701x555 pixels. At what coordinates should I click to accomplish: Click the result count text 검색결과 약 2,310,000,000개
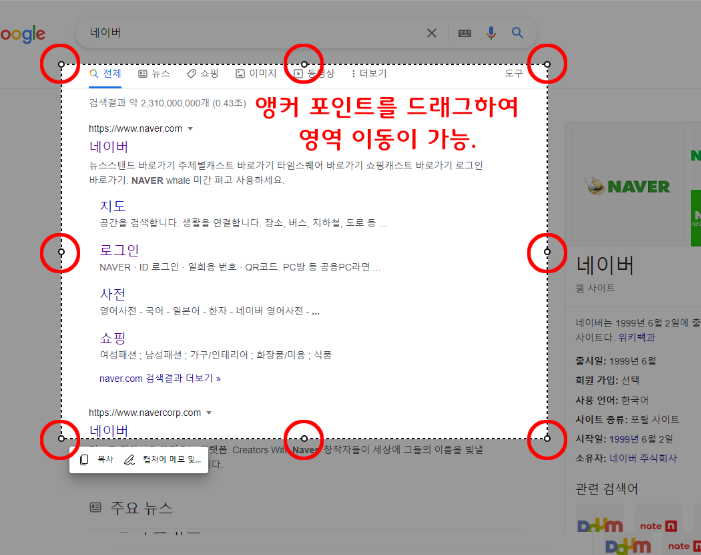[x=149, y=103]
